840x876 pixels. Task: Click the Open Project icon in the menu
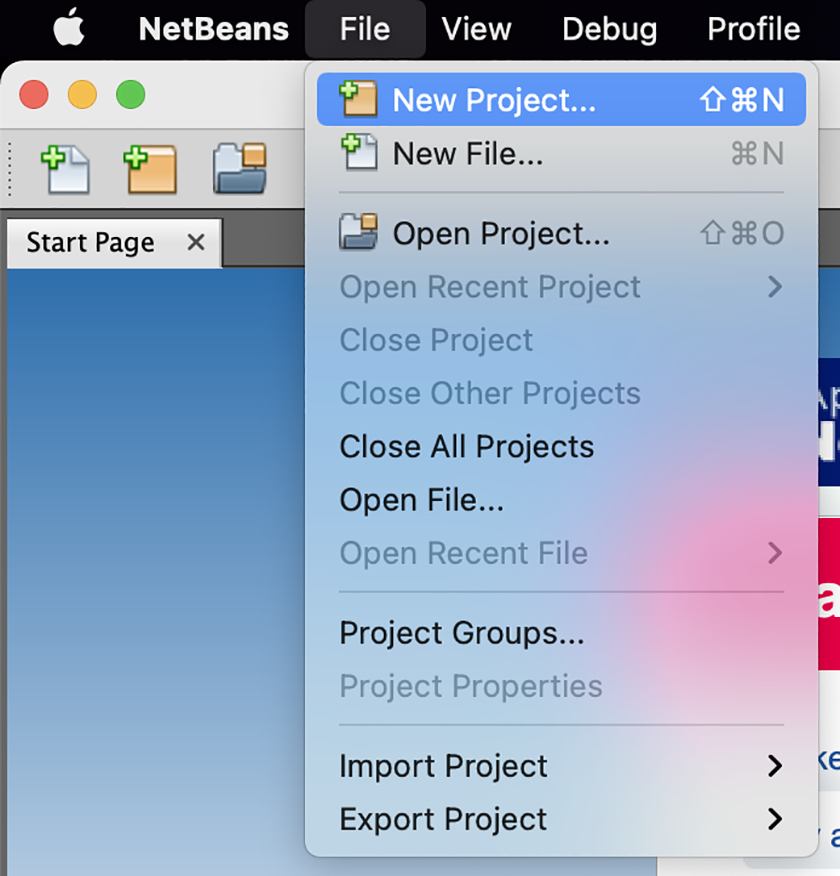pyautogui.click(x=360, y=233)
